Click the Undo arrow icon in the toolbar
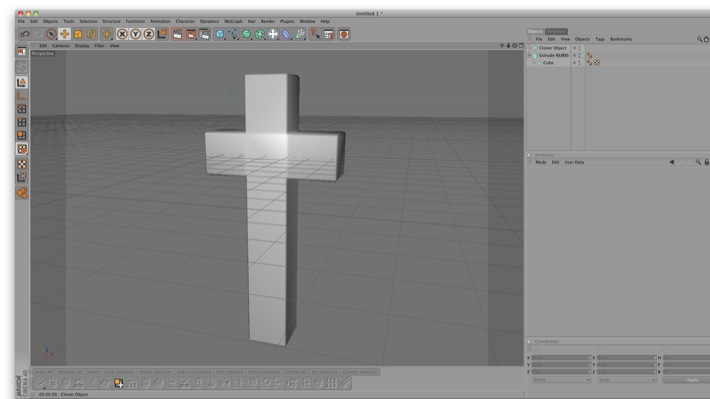 tap(24, 34)
